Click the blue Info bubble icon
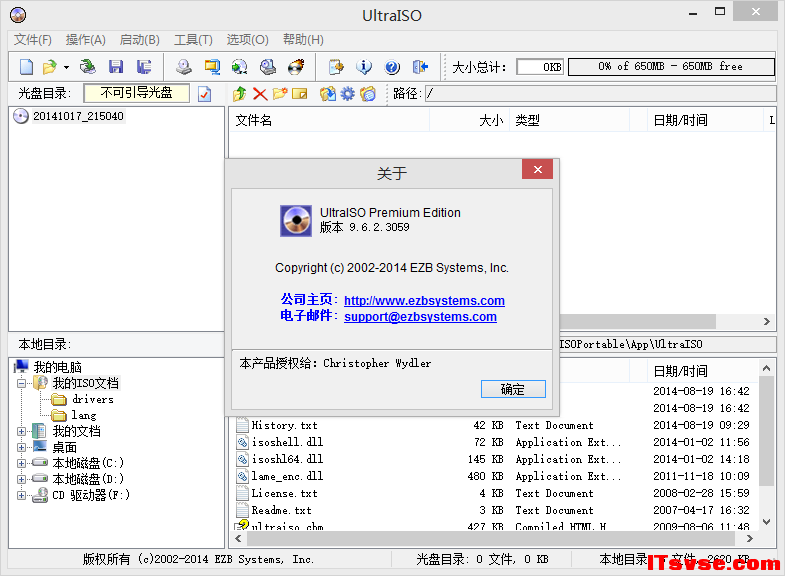This screenshot has height=576, width=785. [364, 67]
